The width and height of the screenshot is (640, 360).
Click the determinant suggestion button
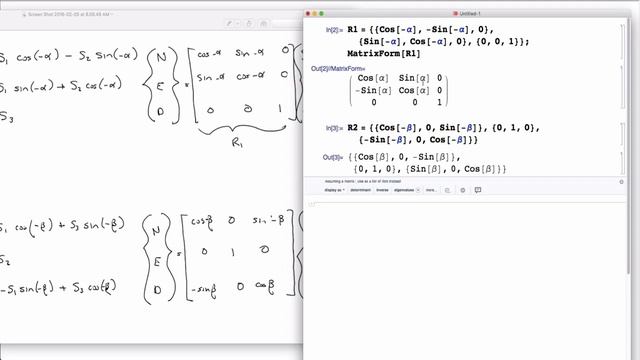[361, 190]
